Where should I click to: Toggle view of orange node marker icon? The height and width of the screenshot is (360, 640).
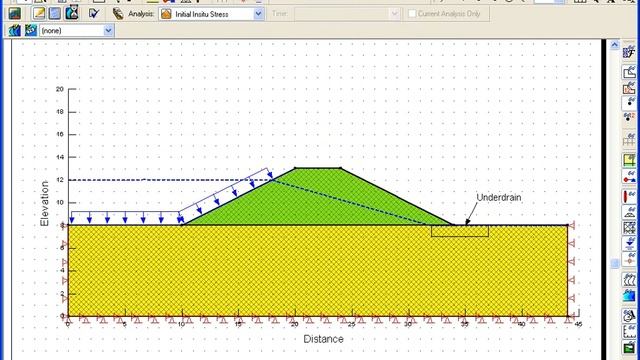coord(629,259)
